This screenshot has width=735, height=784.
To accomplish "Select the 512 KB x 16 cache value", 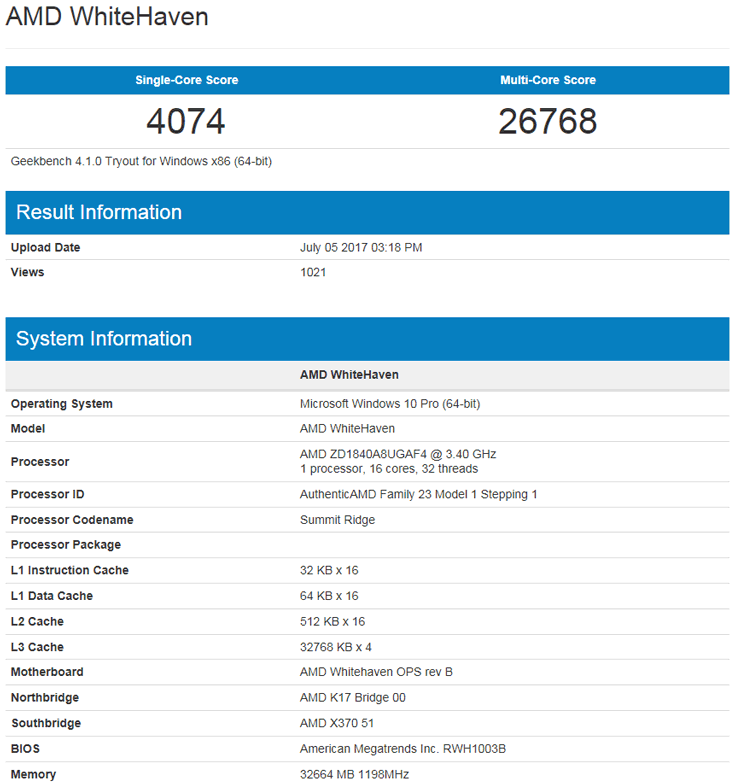I will (332, 622).
